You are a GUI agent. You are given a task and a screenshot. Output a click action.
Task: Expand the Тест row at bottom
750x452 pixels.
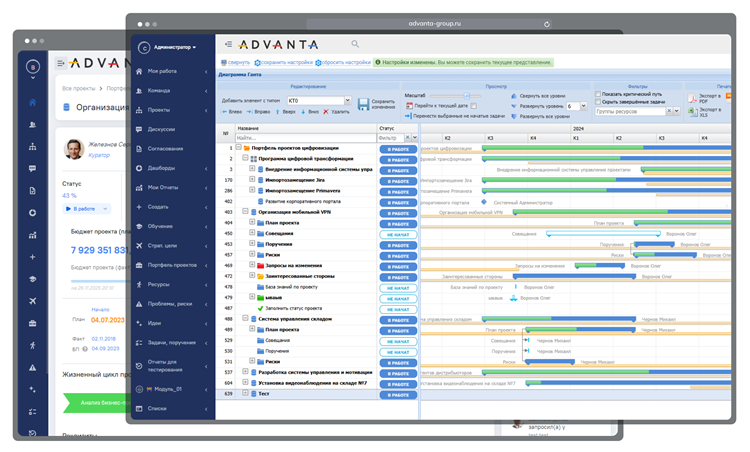click(x=245, y=393)
